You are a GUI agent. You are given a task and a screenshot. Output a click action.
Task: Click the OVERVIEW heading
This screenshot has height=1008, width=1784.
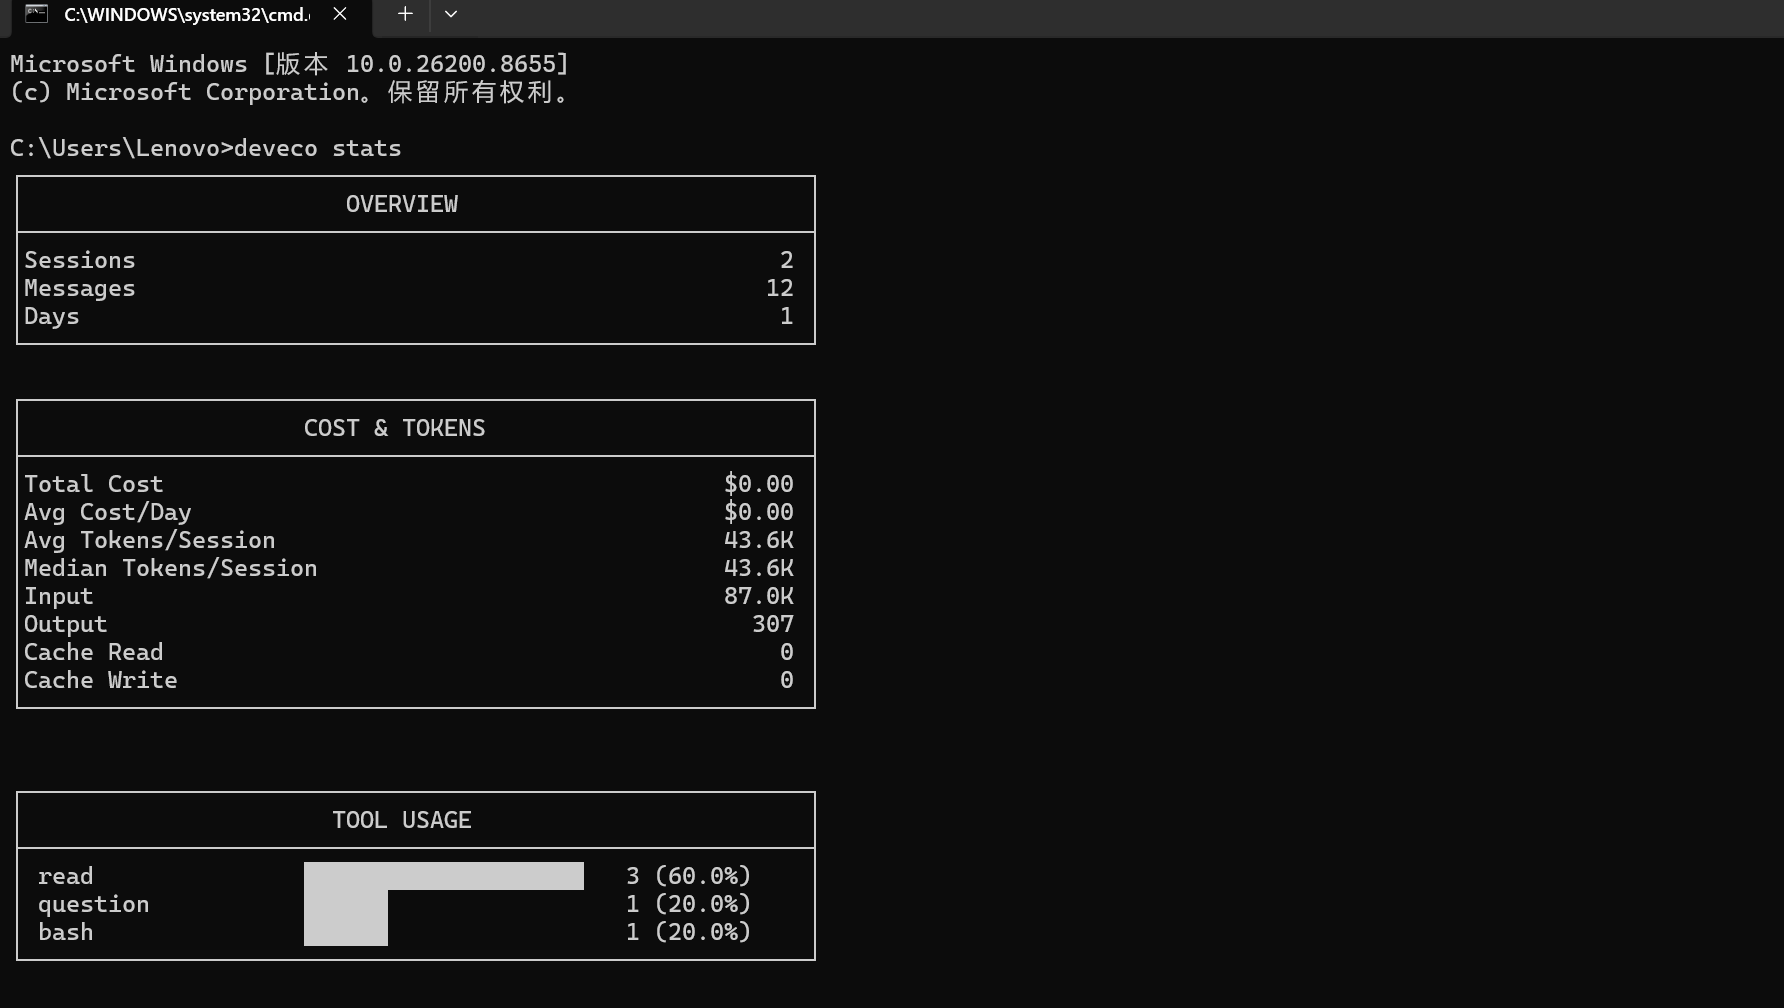click(402, 204)
